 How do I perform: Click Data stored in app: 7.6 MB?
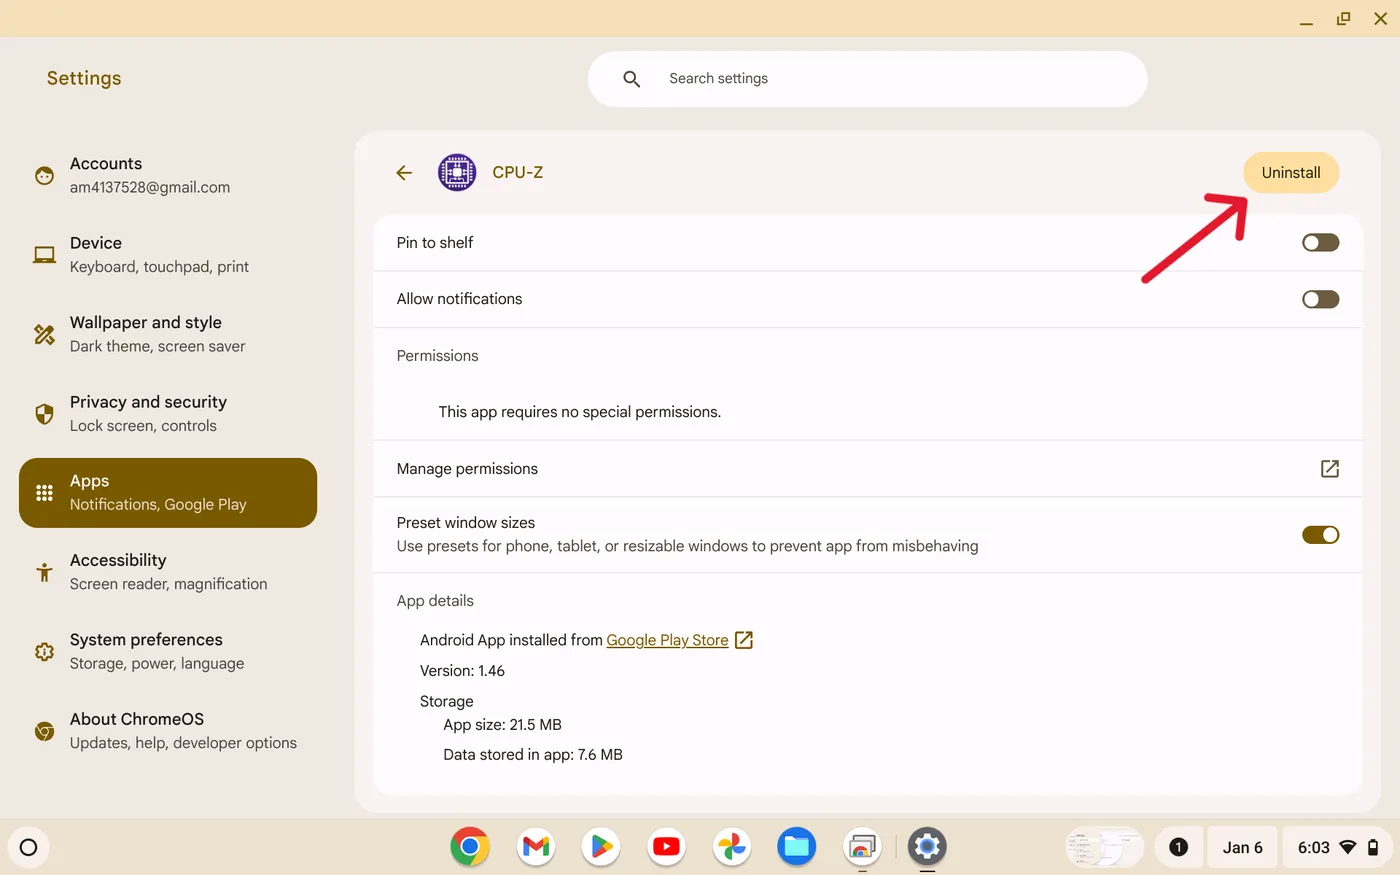tap(533, 755)
